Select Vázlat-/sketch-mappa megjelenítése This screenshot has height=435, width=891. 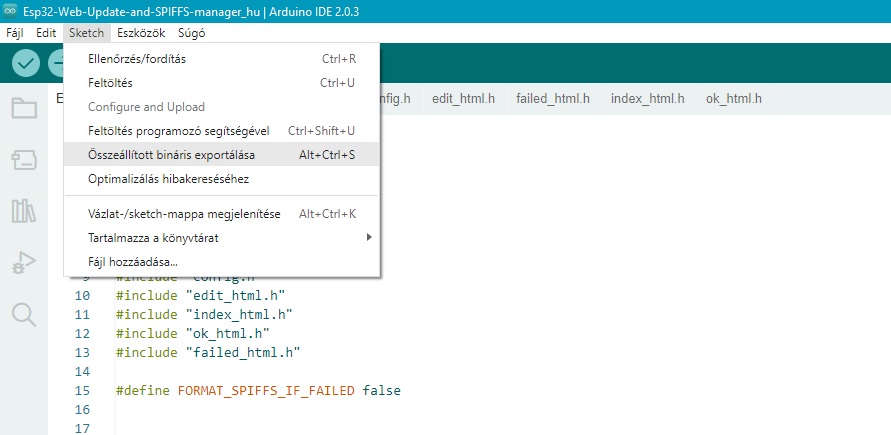(222, 214)
